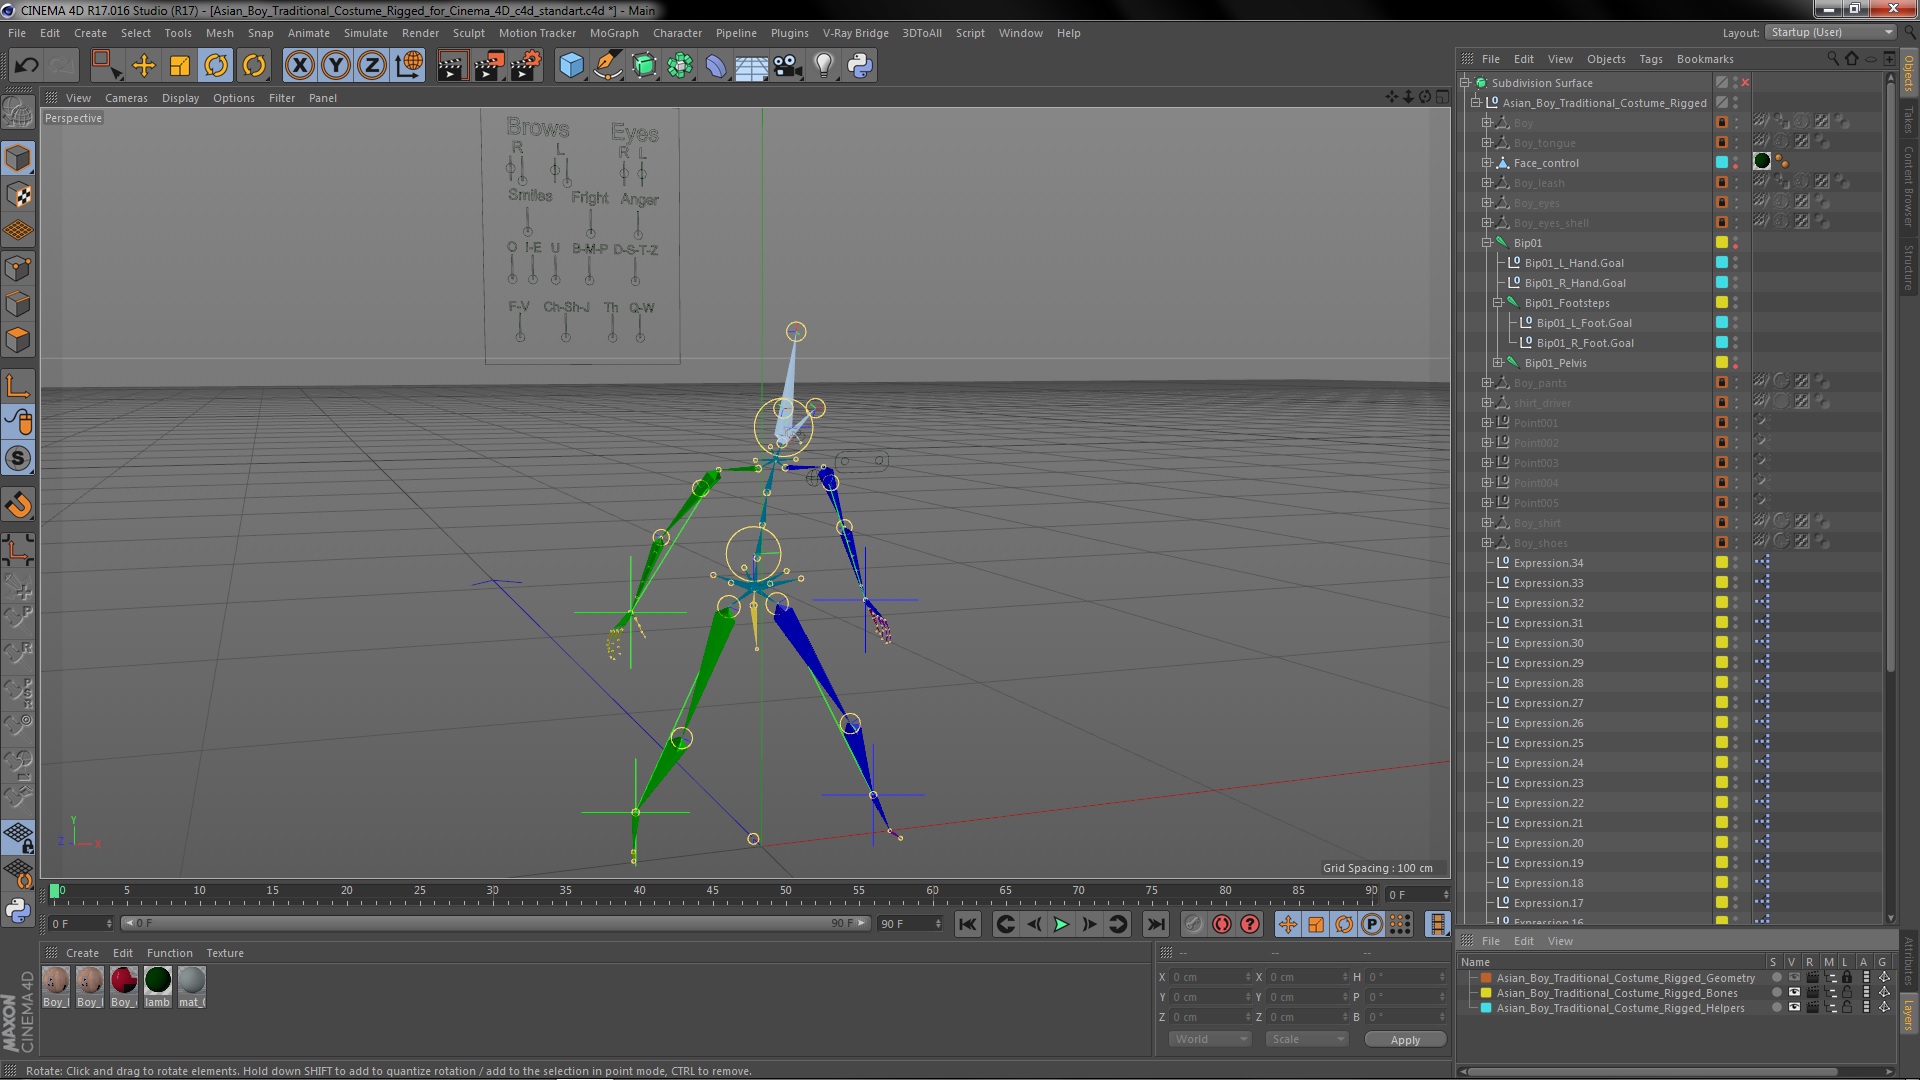Open the Pen spline tool
The image size is (1920, 1080).
[607, 66]
